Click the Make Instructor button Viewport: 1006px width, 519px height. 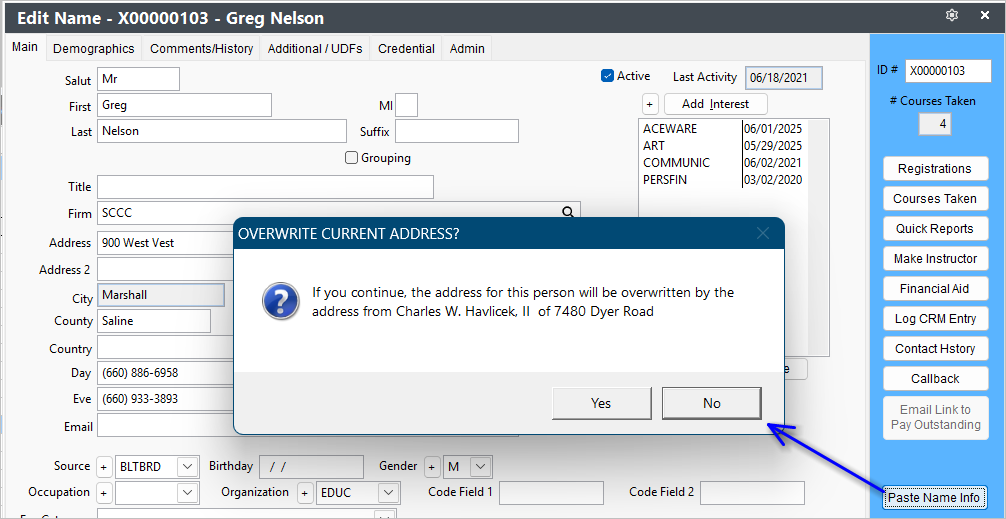point(935,259)
